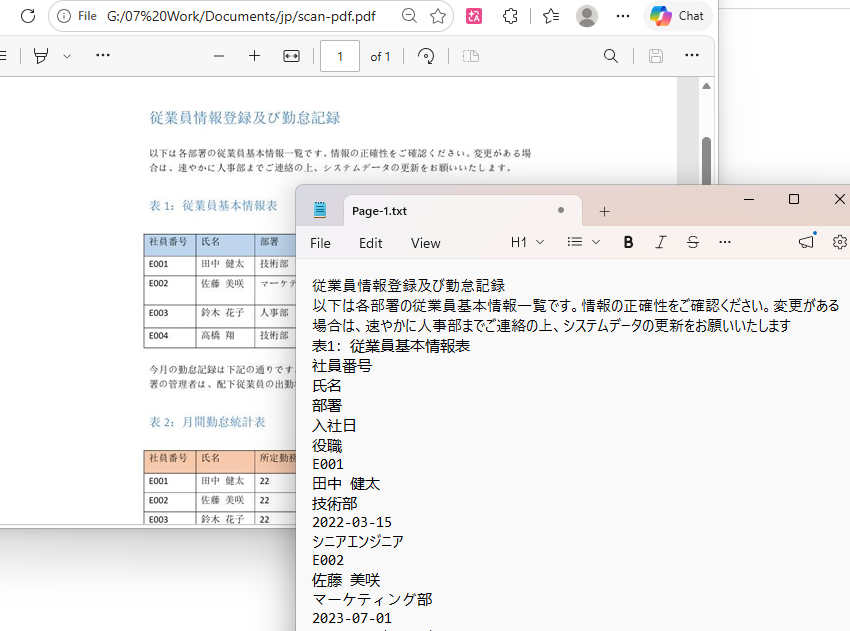850x631 pixels.
Task: Zoom in the PDF with plus
Action: coord(254,56)
